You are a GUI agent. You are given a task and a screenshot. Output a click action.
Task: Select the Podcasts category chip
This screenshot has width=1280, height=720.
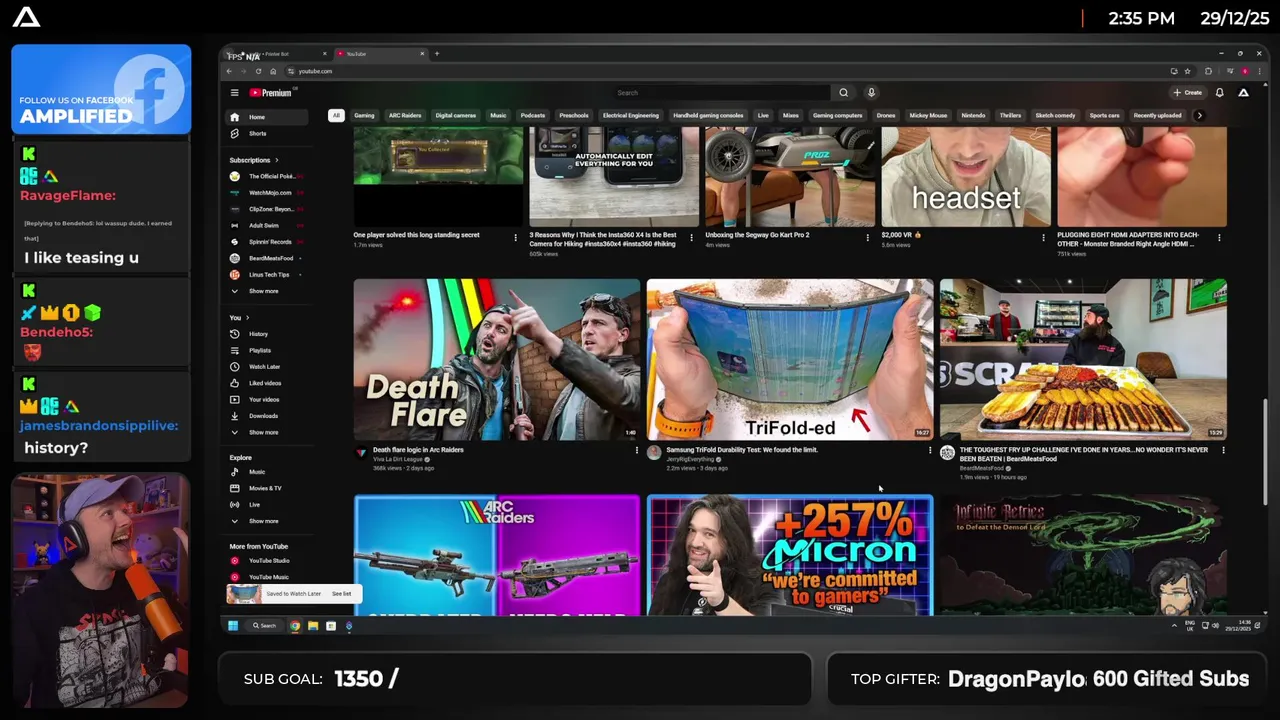pos(533,115)
